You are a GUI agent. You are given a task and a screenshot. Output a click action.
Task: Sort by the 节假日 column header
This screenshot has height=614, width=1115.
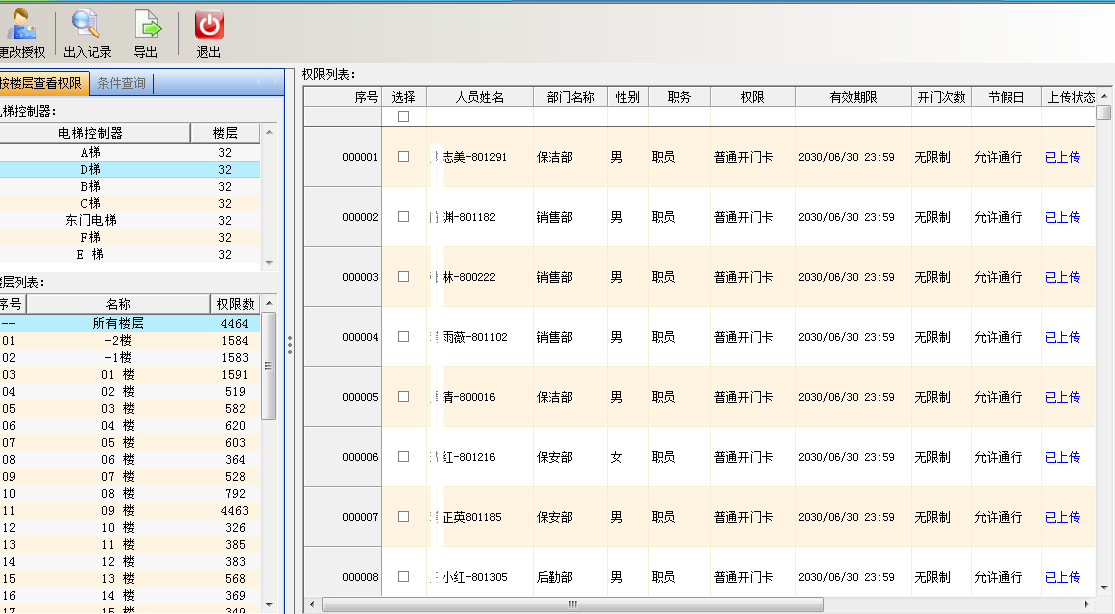(x=1006, y=97)
